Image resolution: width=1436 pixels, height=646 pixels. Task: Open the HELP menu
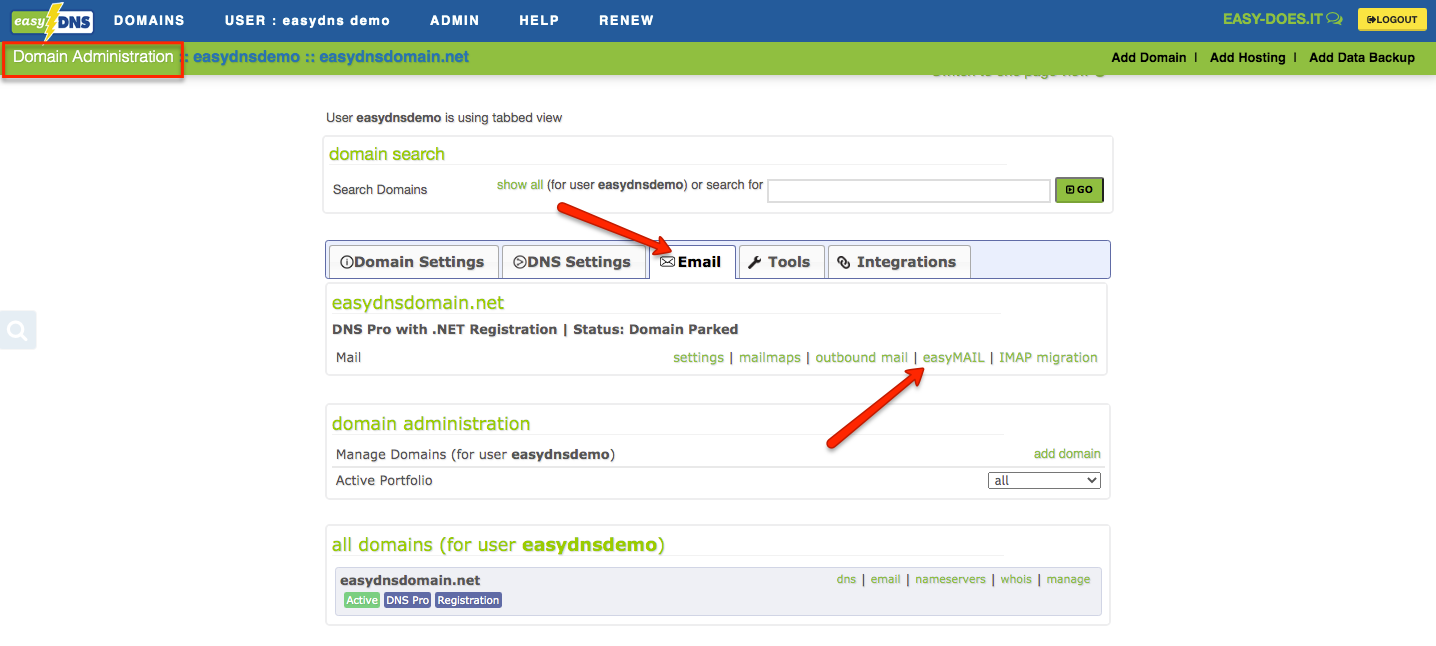[539, 19]
